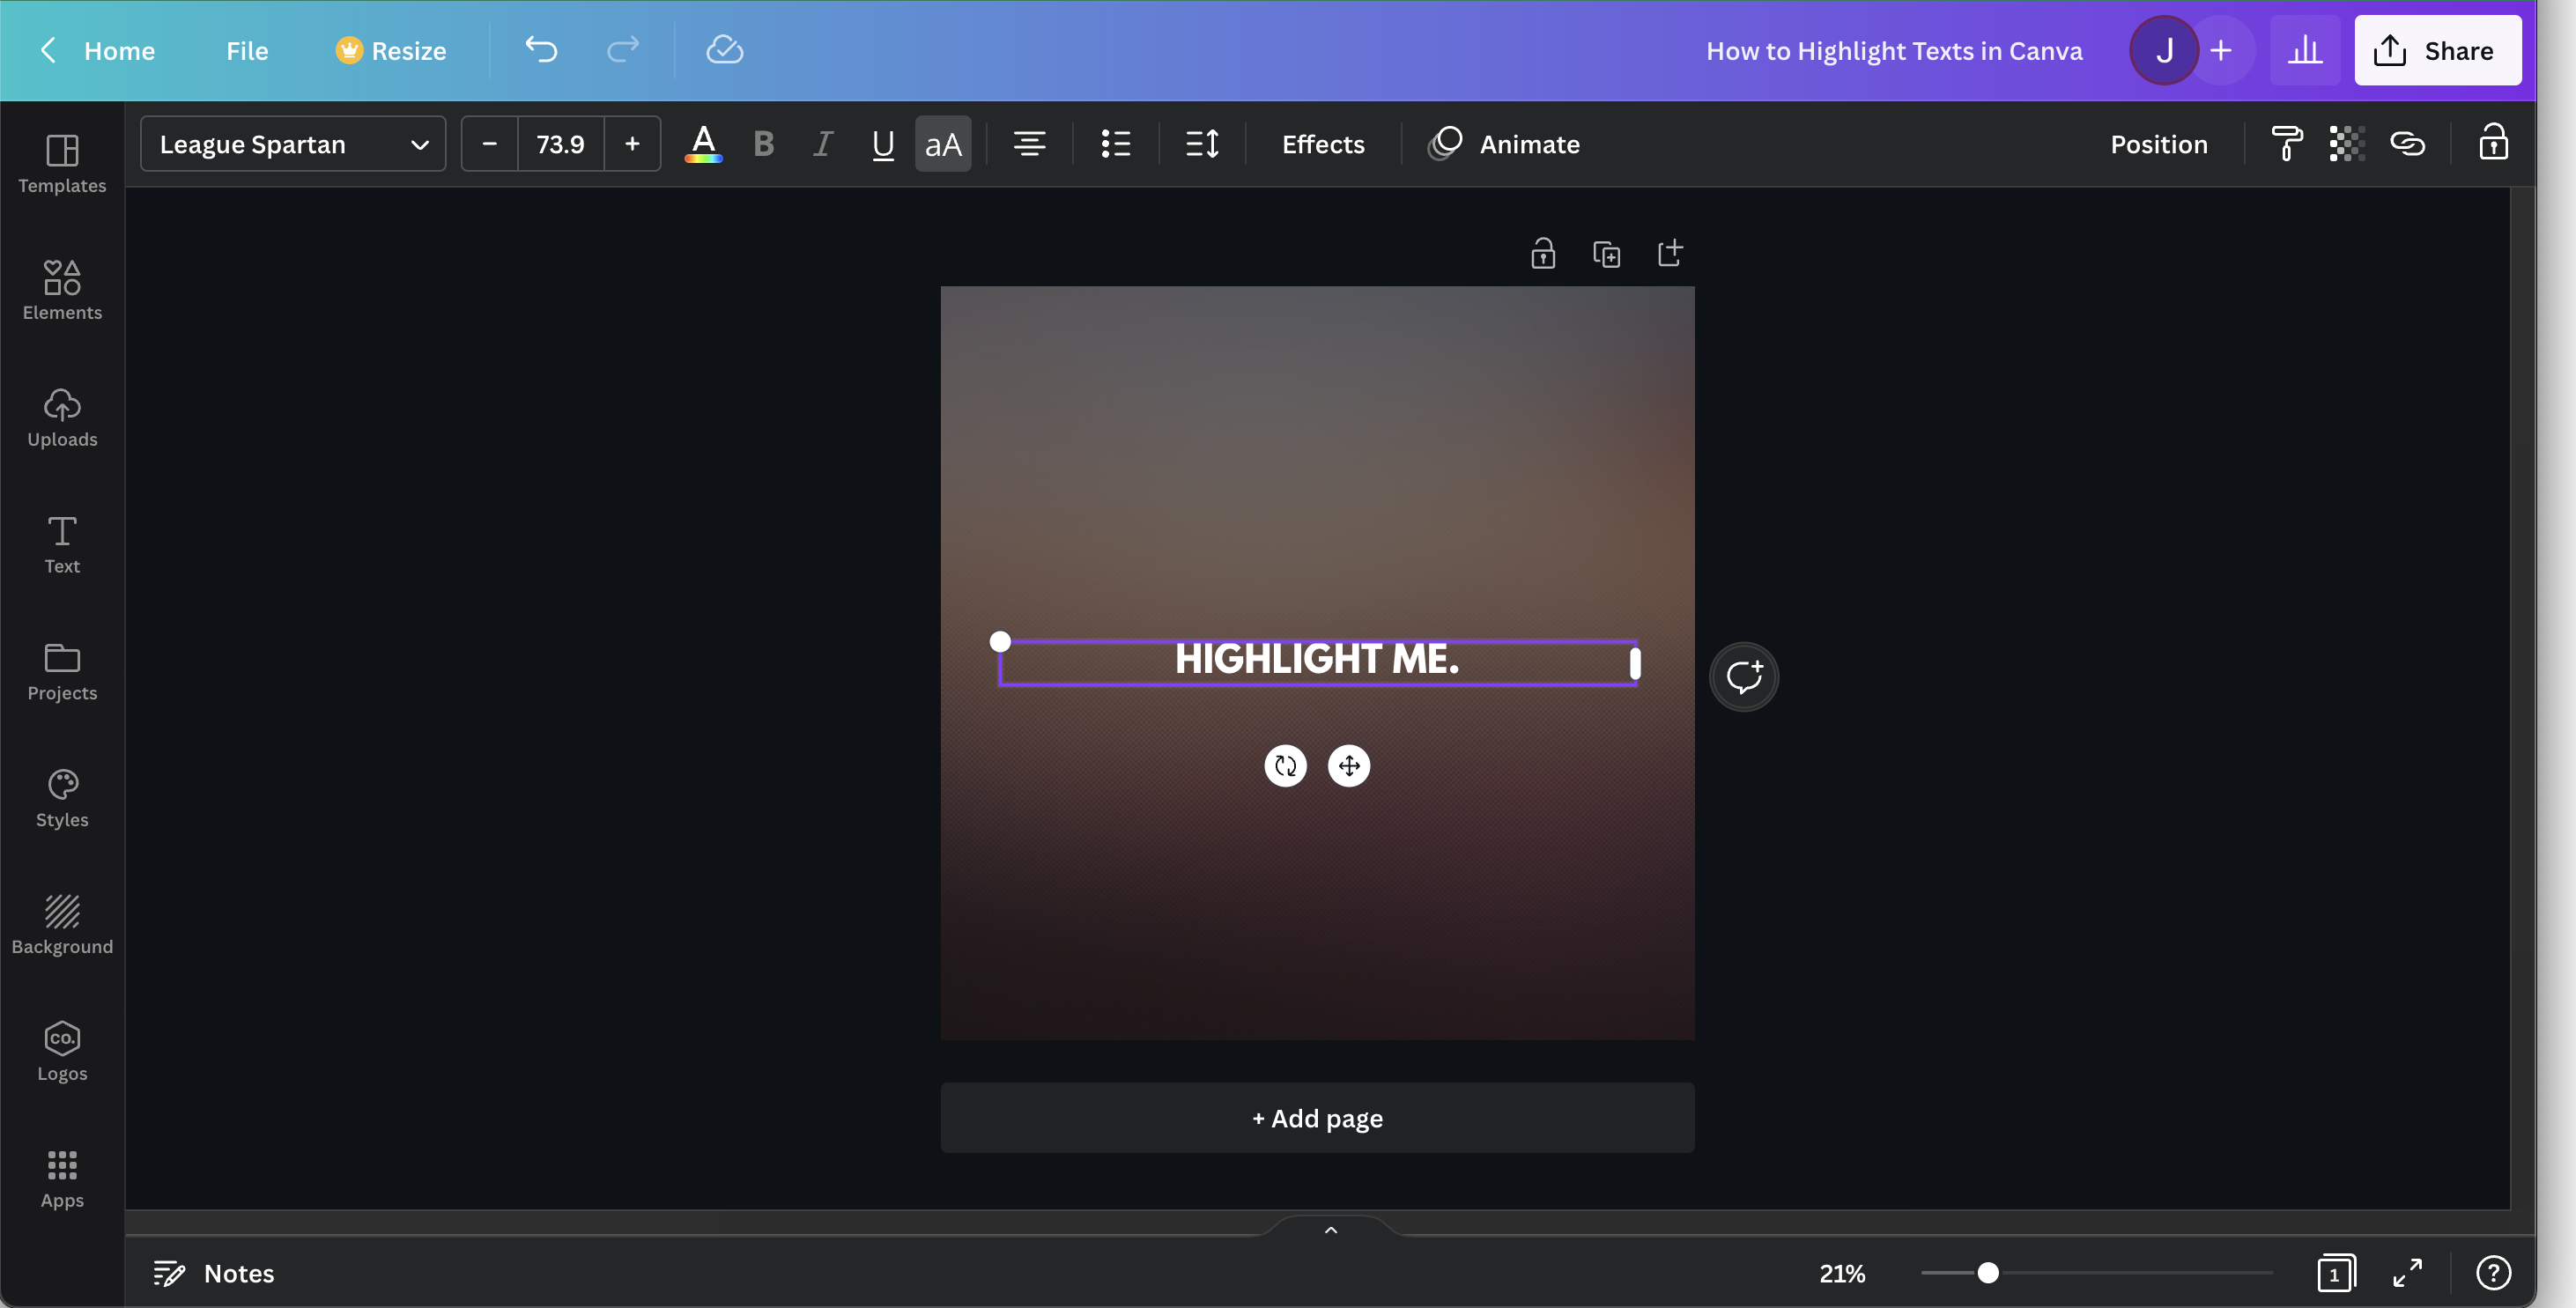The height and width of the screenshot is (1308, 2576).
Task: Click the Position settings icon
Action: [x=2159, y=142]
